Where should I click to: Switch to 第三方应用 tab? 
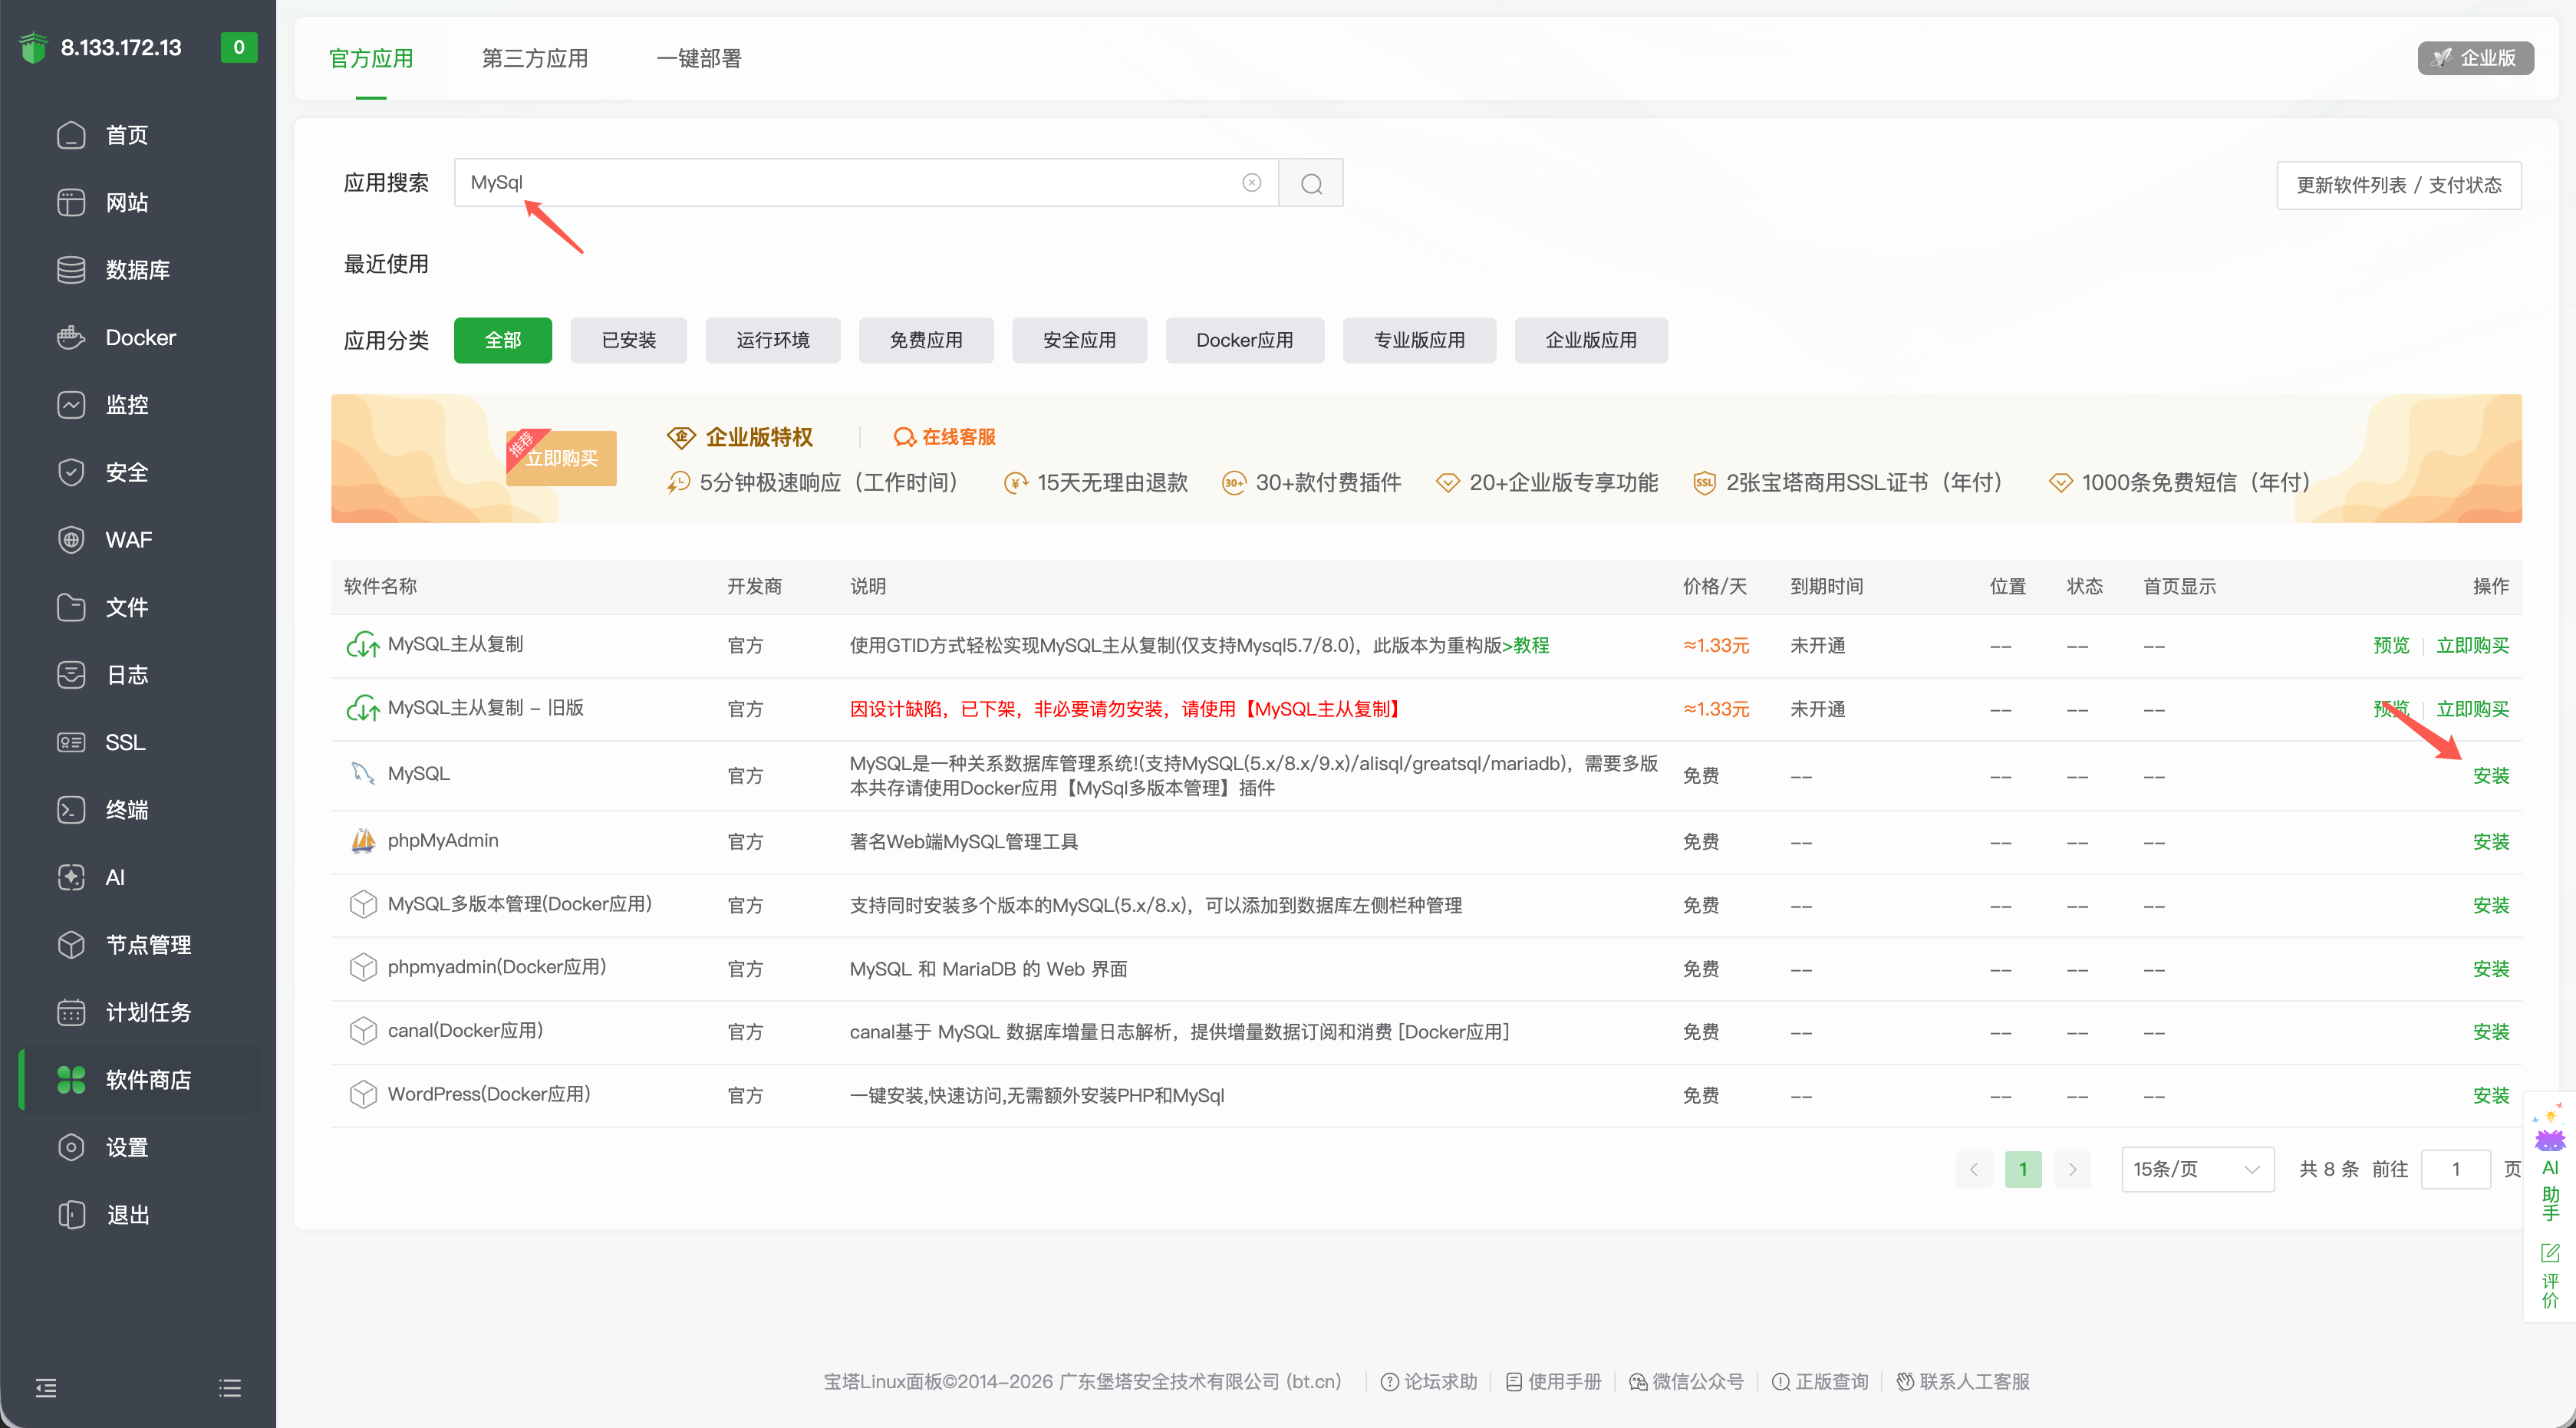[x=535, y=58]
